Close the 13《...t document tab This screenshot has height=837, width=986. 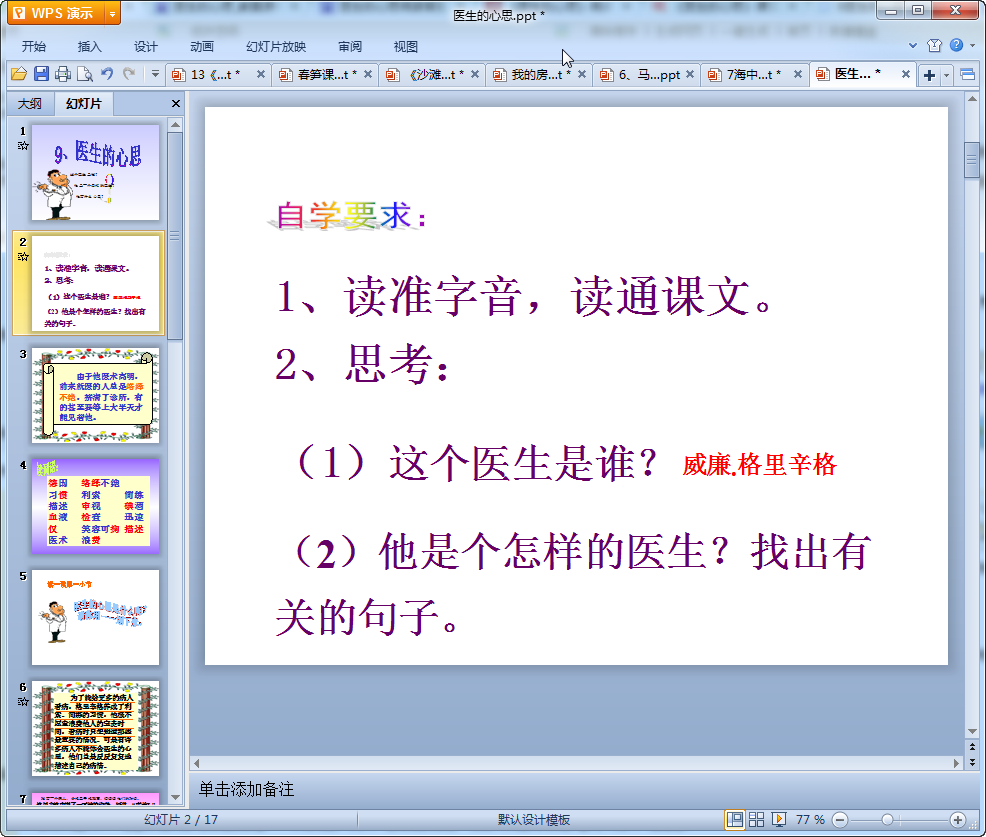[260, 74]
